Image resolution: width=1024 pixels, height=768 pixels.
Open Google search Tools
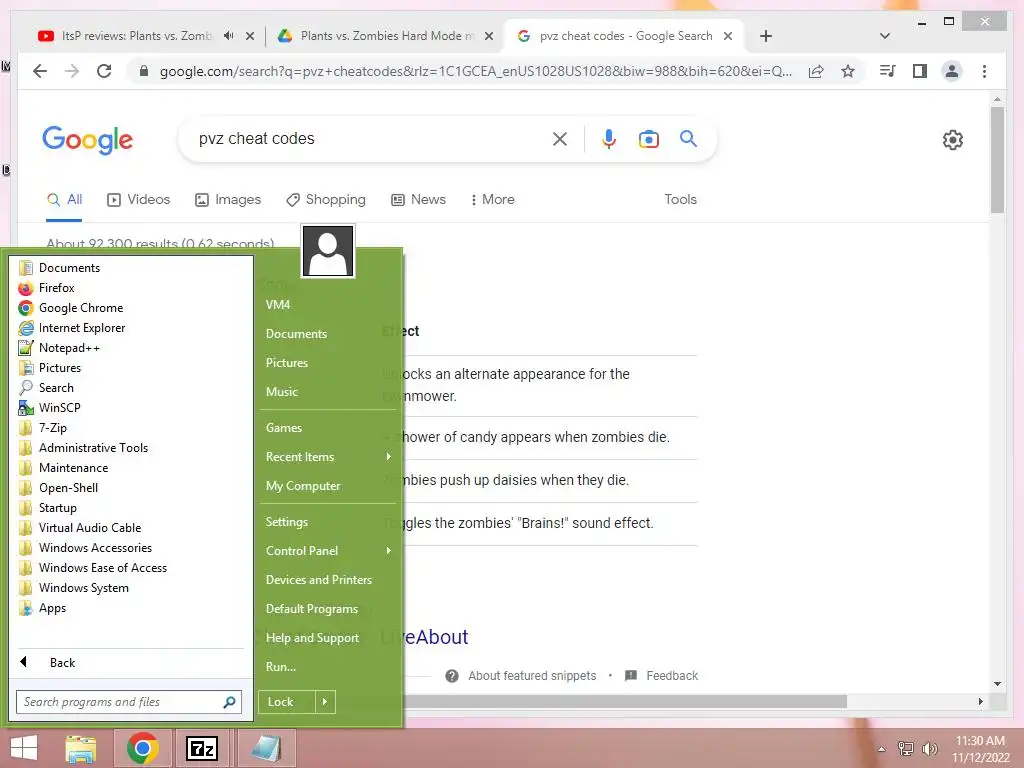[680, 200]
